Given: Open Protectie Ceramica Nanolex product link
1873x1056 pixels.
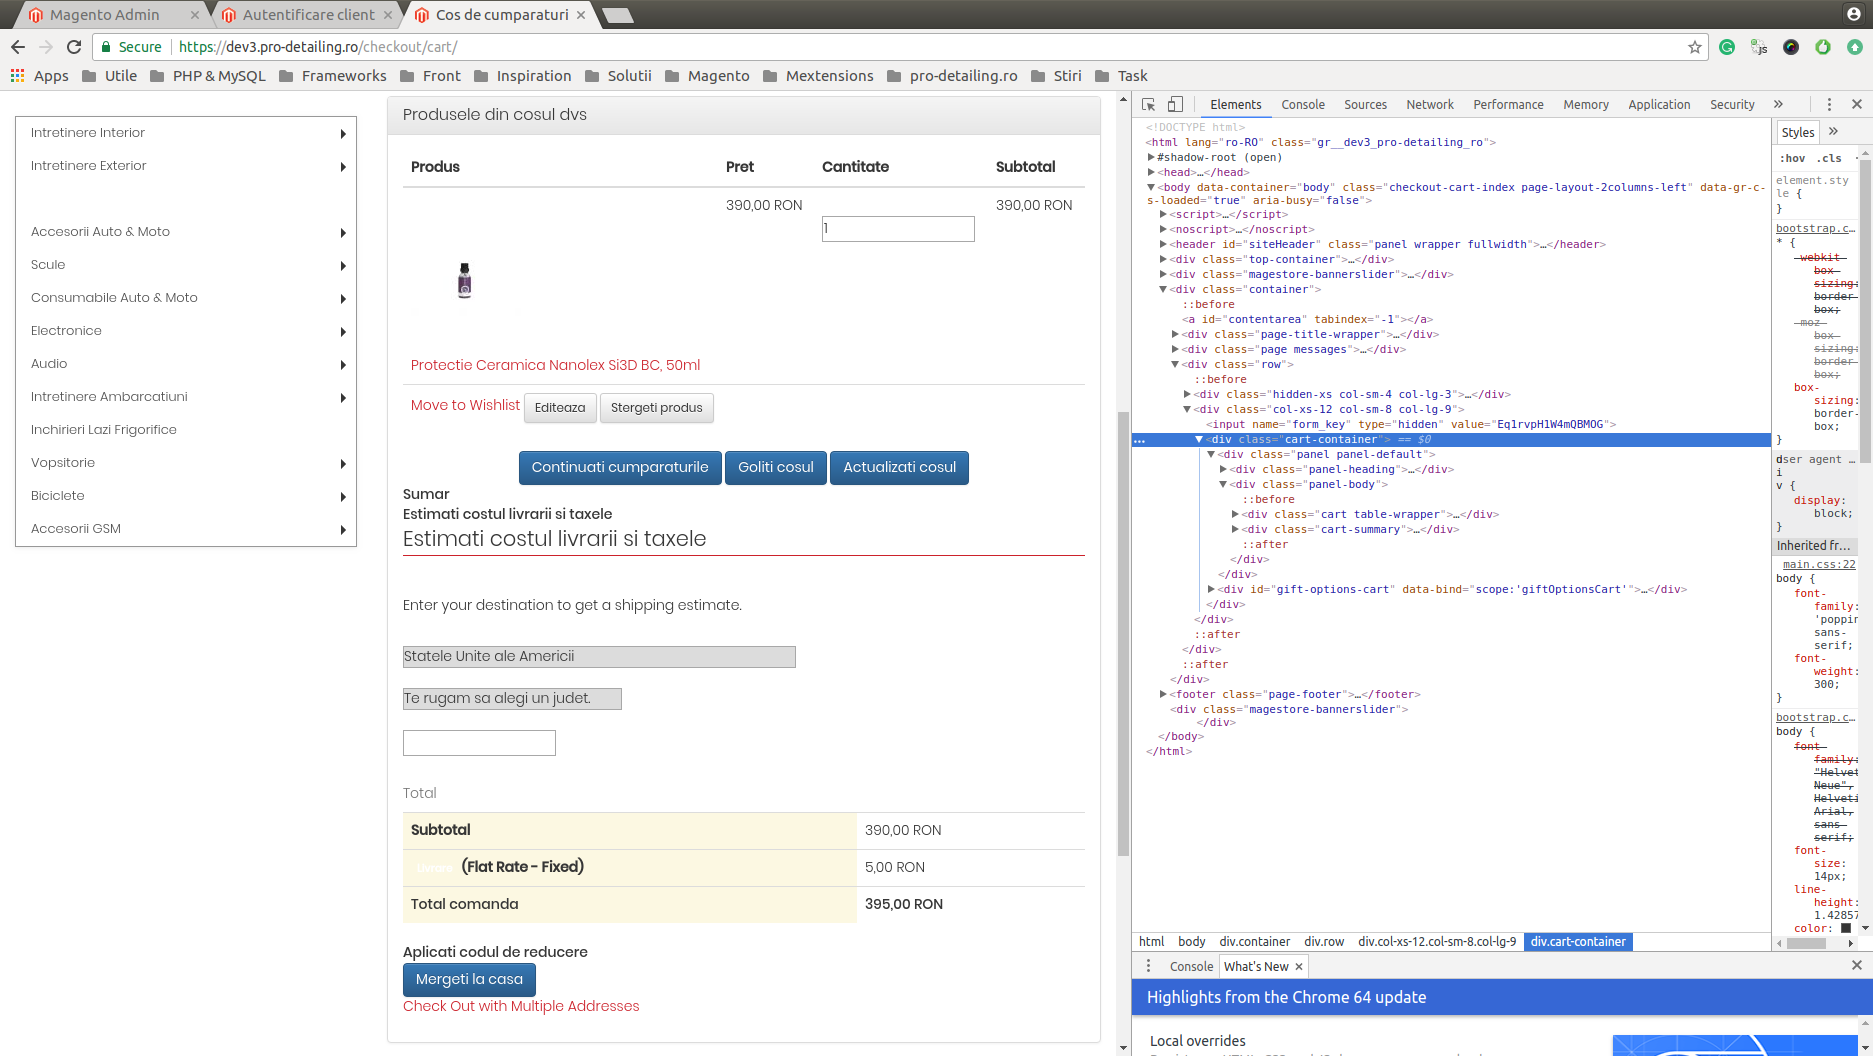Looking at the screenshot, I should [555, 365].
